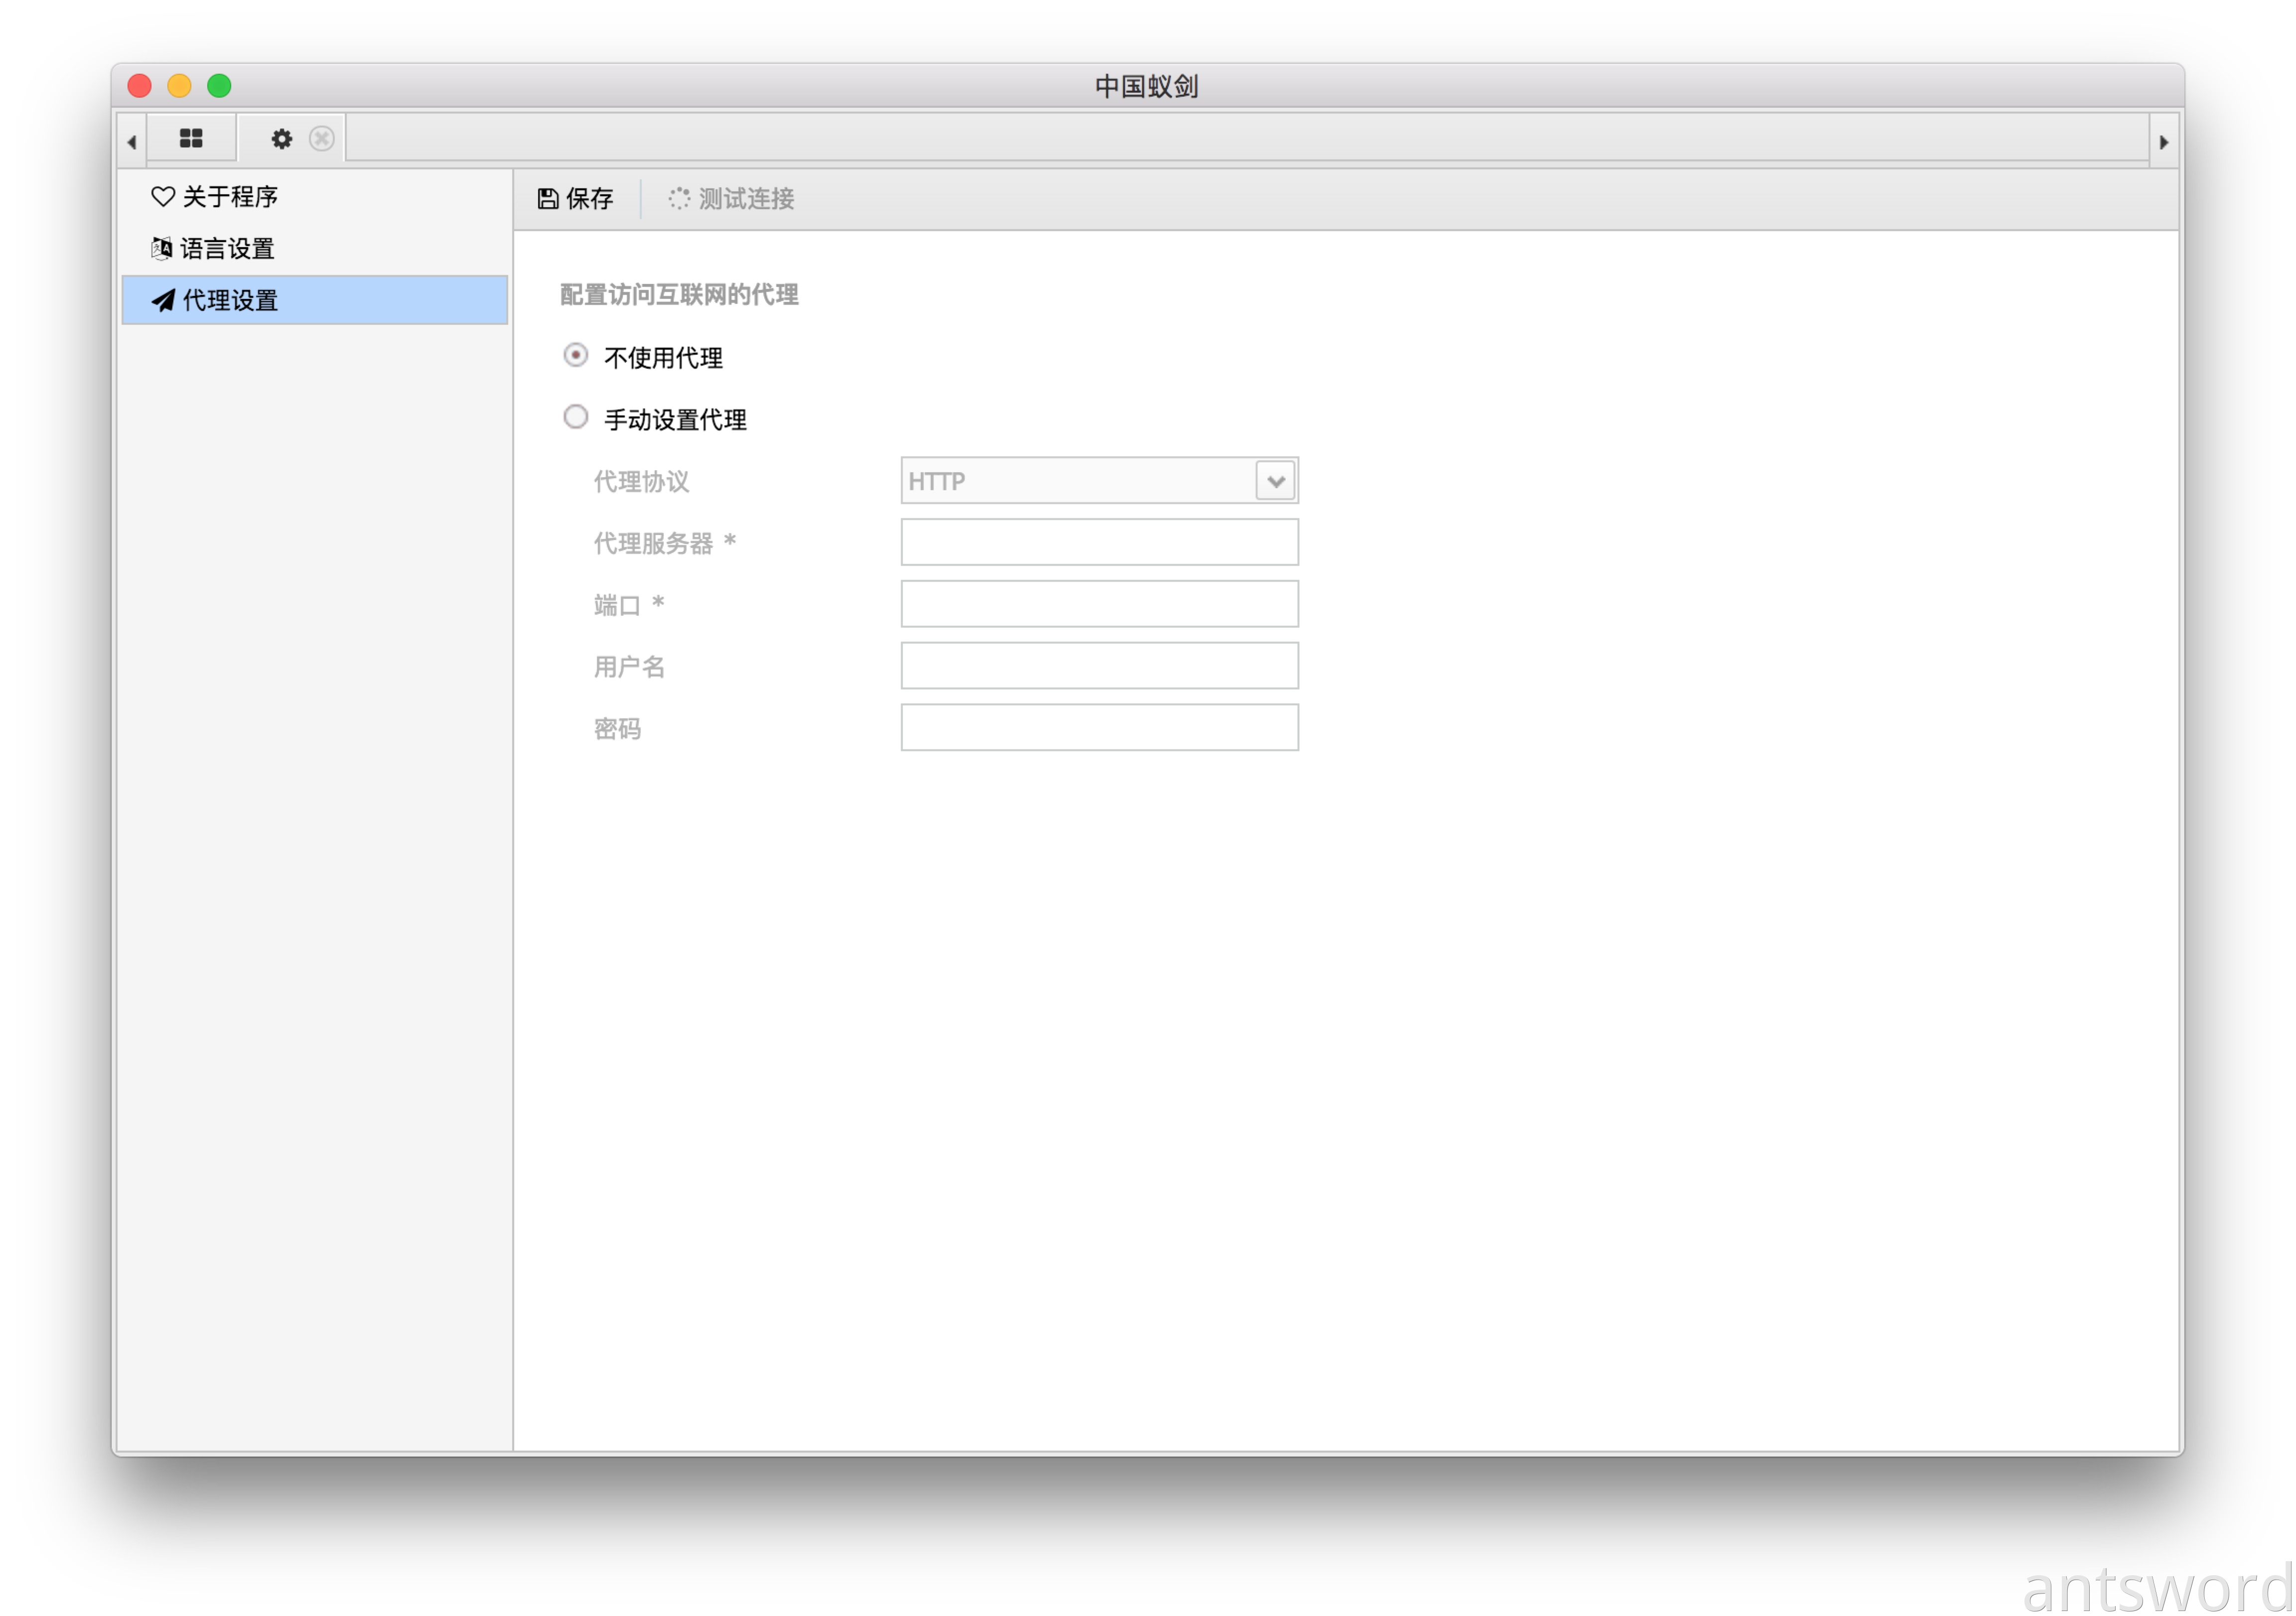Click the heart icon beside 关于程序

click(x=163, y=196)
